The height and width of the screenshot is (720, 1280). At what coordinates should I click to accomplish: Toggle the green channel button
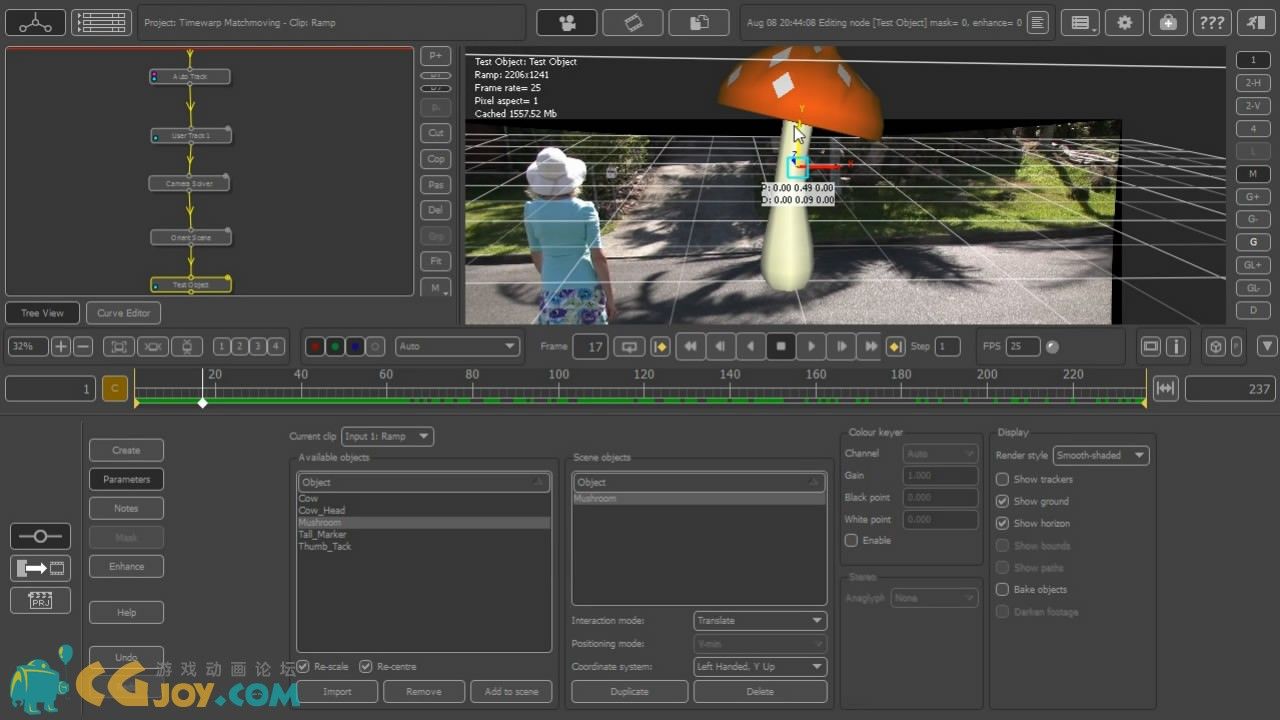point(335,347)
